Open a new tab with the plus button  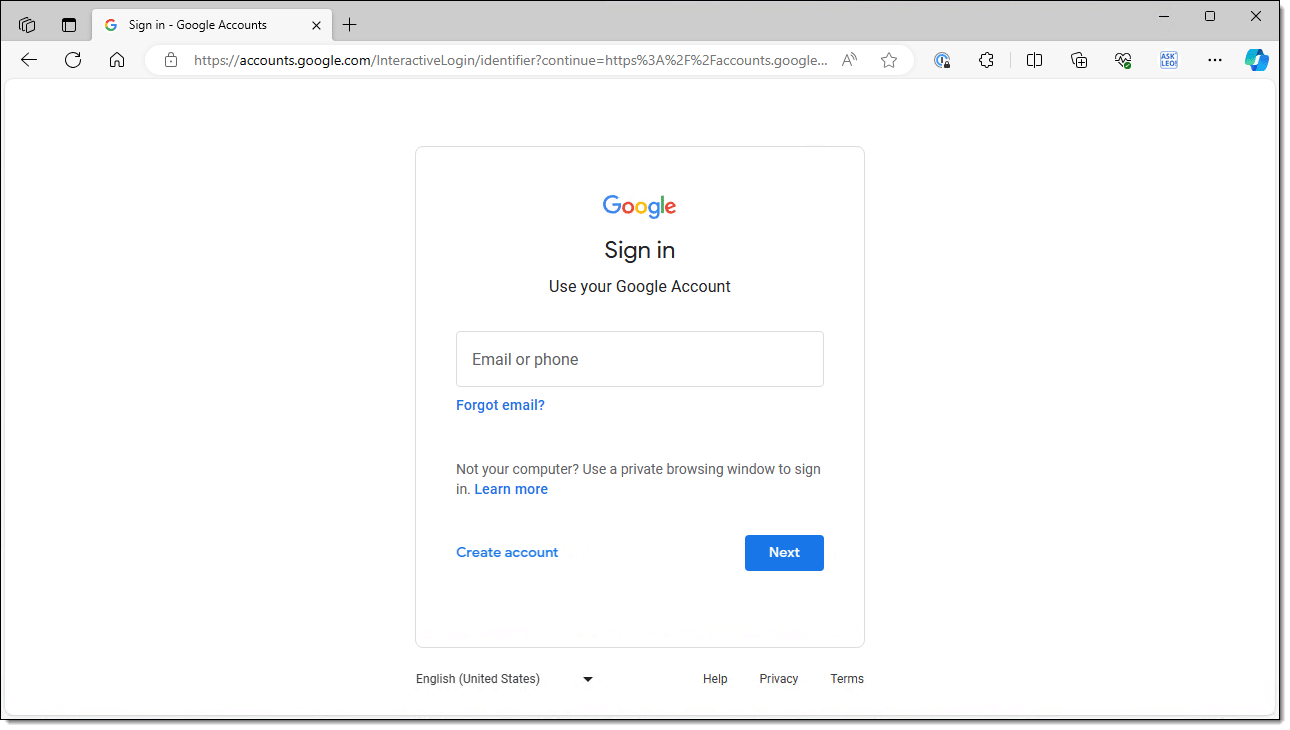click(349, 25)
